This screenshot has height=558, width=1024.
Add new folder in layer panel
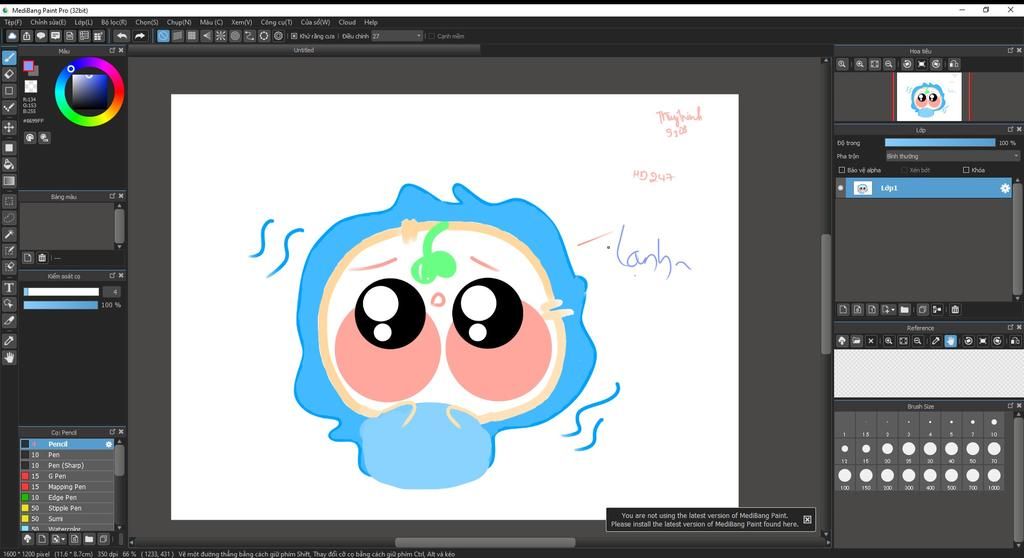tap(904, 310)
